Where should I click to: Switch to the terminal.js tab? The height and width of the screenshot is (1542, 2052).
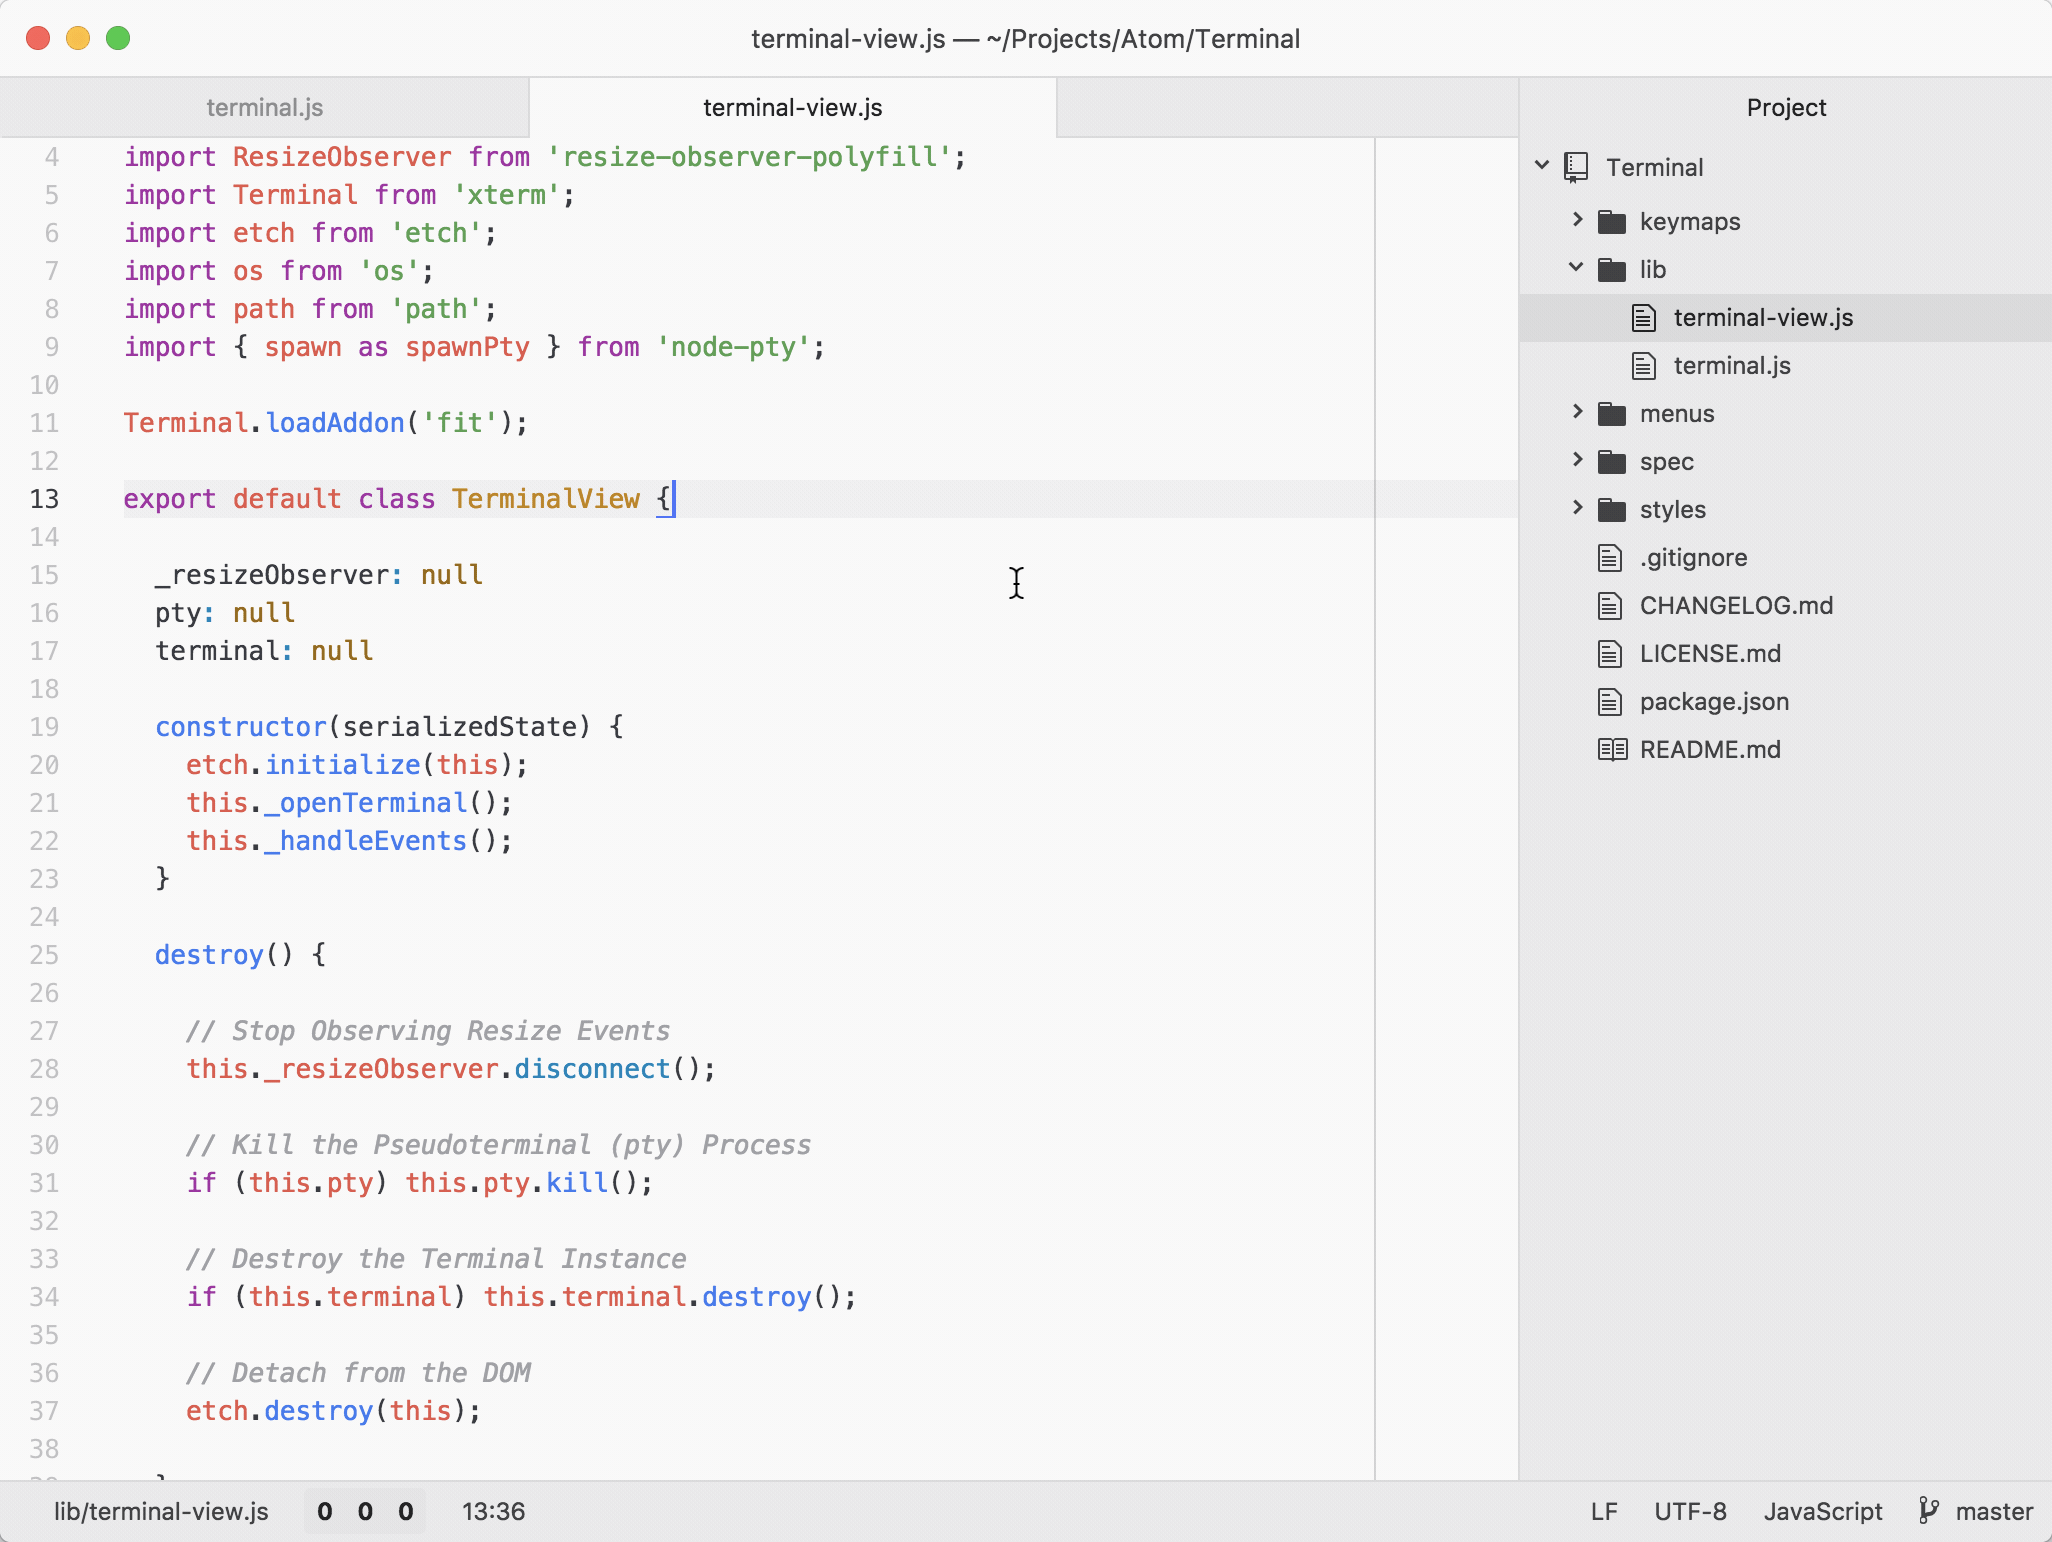coord(264,107)
